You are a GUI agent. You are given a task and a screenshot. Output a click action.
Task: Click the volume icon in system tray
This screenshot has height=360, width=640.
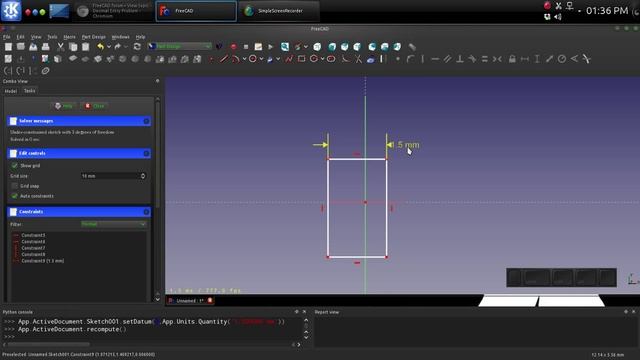558,17
